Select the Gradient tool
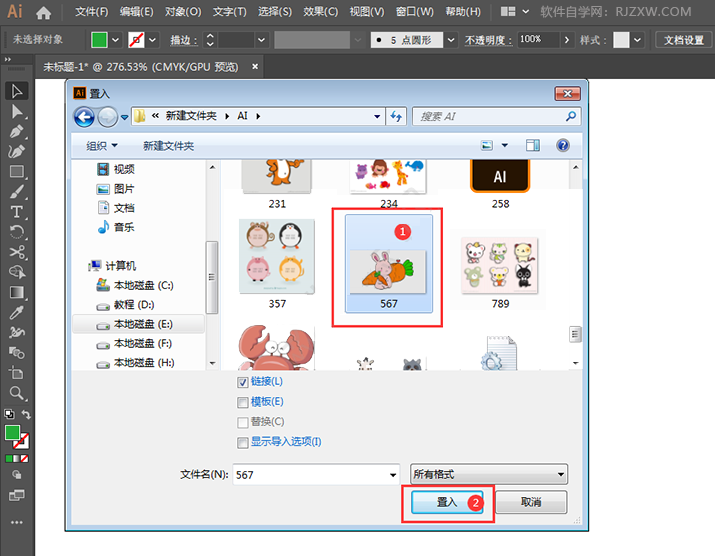The height and width of the screenshot is (556, 715). (x=17, y=292)
